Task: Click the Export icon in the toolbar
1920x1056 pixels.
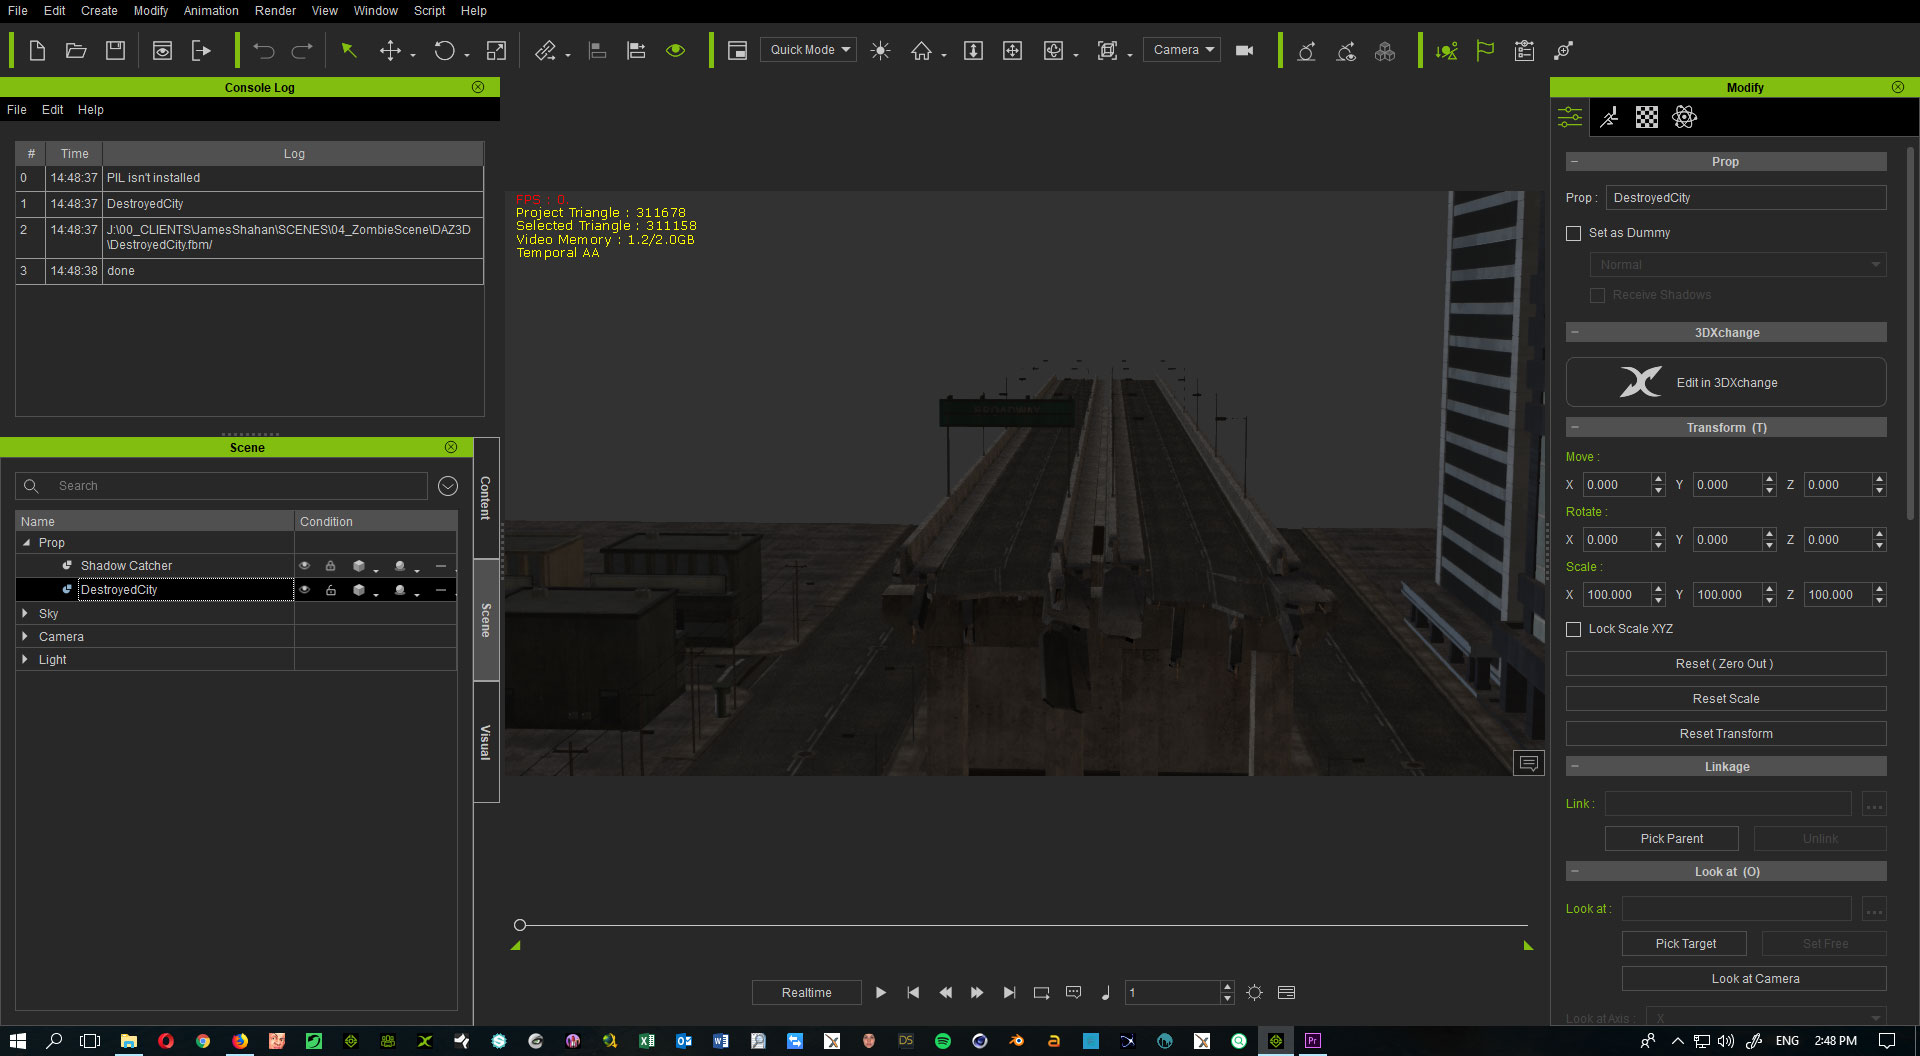Action: [201, 50]
